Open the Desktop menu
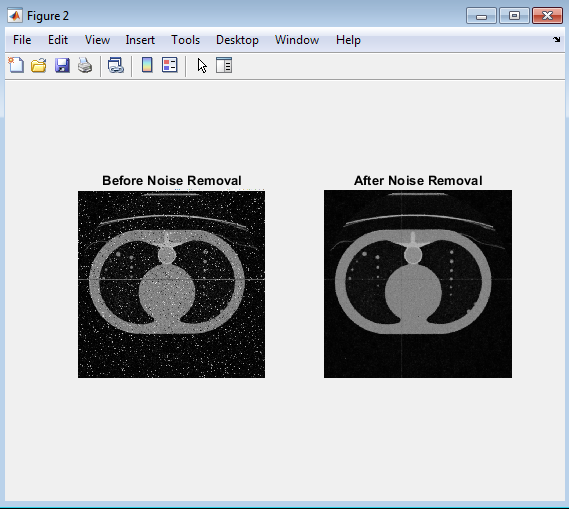This screenshot has height=509, width=569. (237, 40)
